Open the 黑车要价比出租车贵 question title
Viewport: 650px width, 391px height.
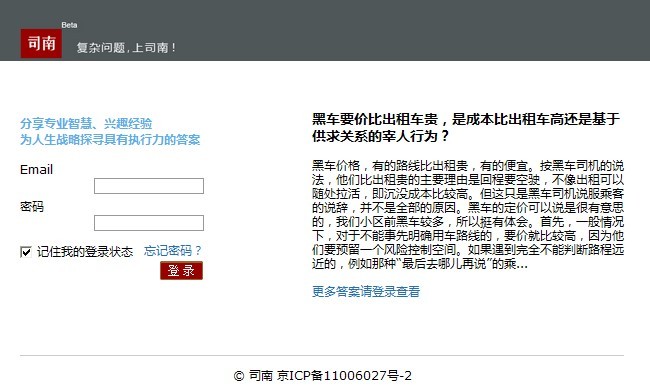pos(466,127)
